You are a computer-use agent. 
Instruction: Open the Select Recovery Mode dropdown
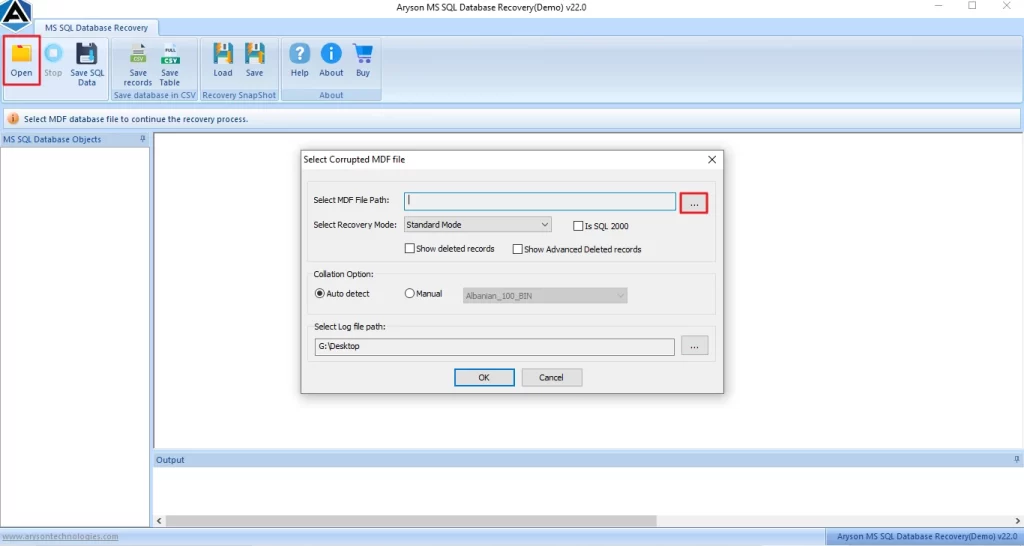pos(477,225)
